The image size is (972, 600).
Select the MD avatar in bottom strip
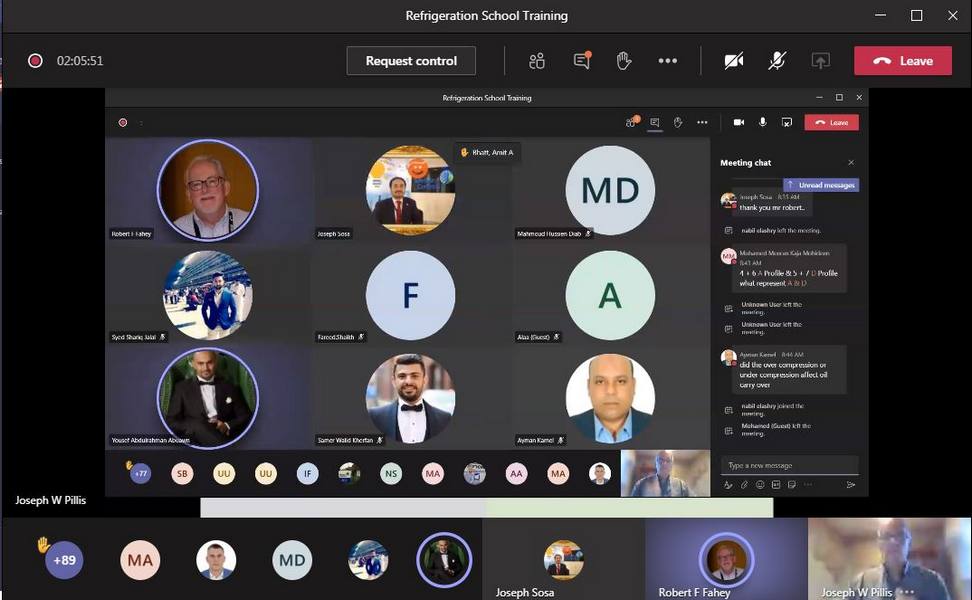[292, 560]
